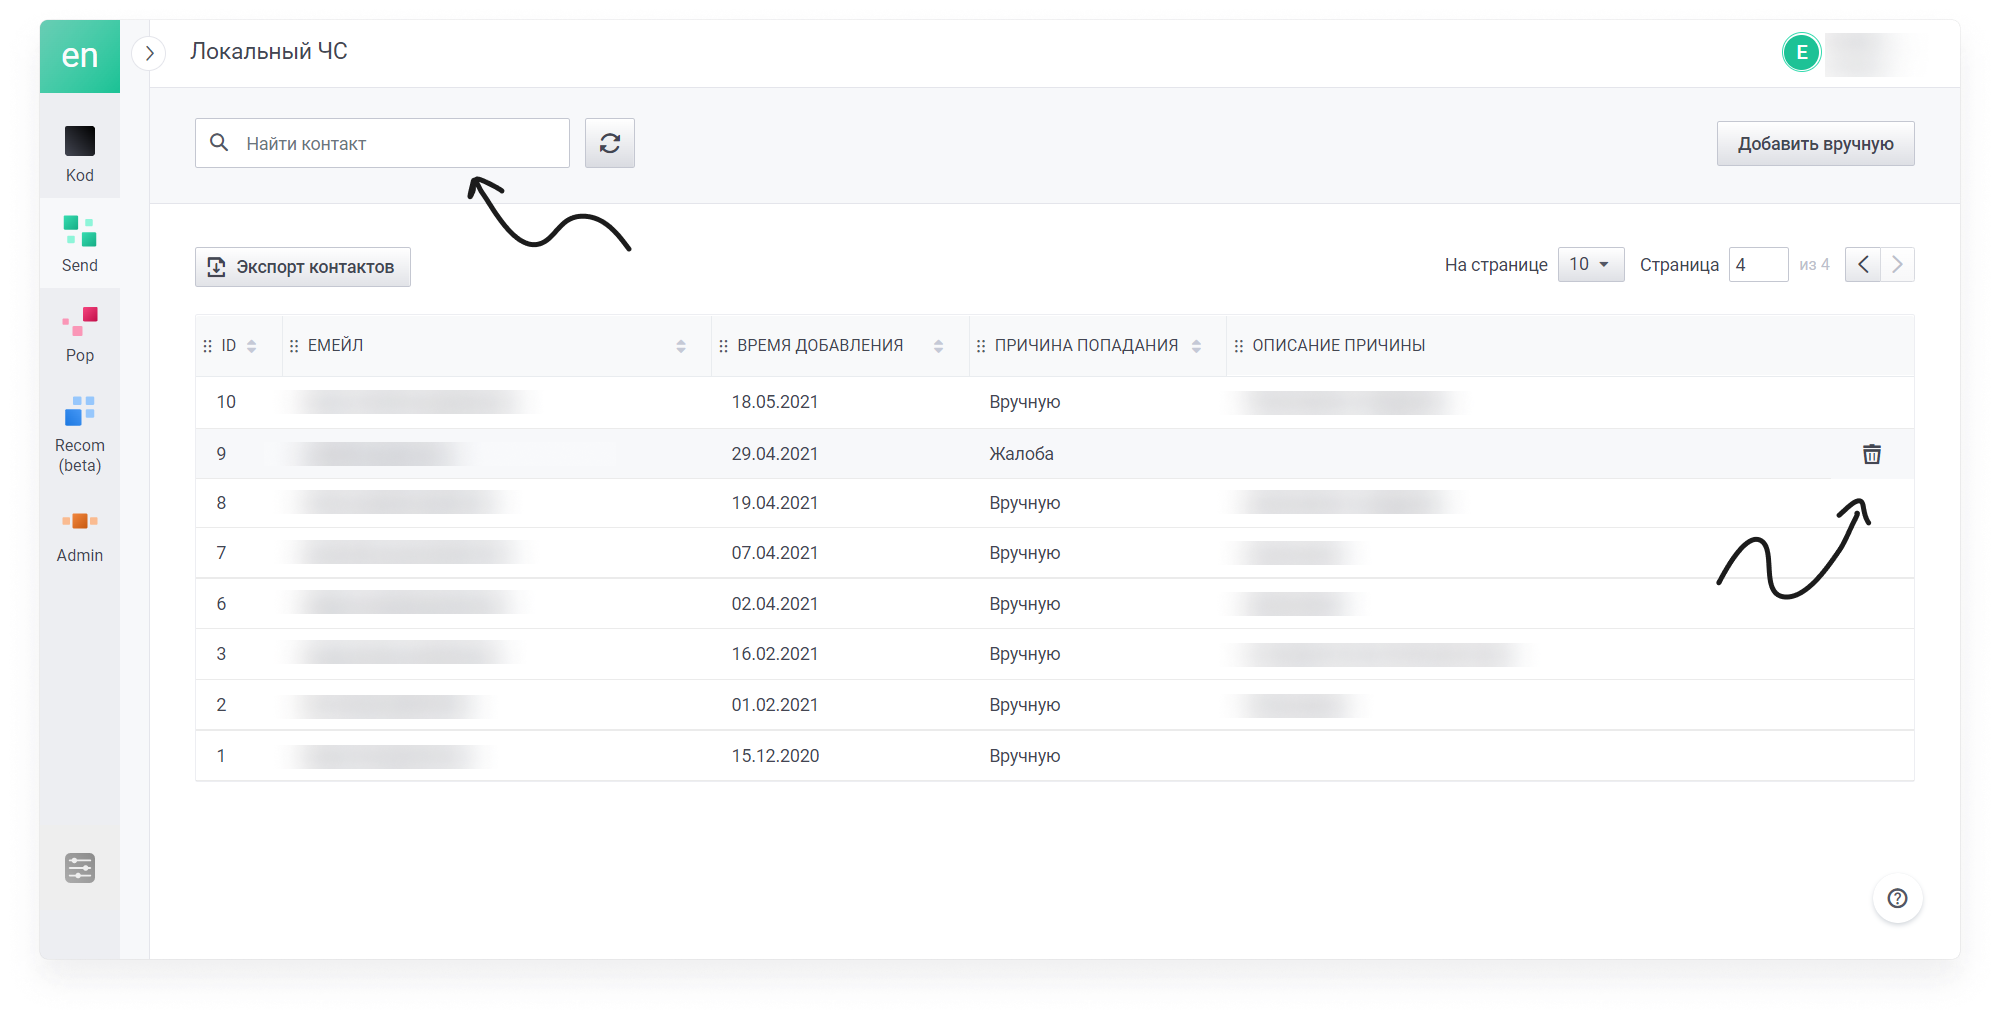Viewport: 2000px width, 1019px height.
Task: Click 'Добавить вручную' button
Action: tap(1815, 144)
